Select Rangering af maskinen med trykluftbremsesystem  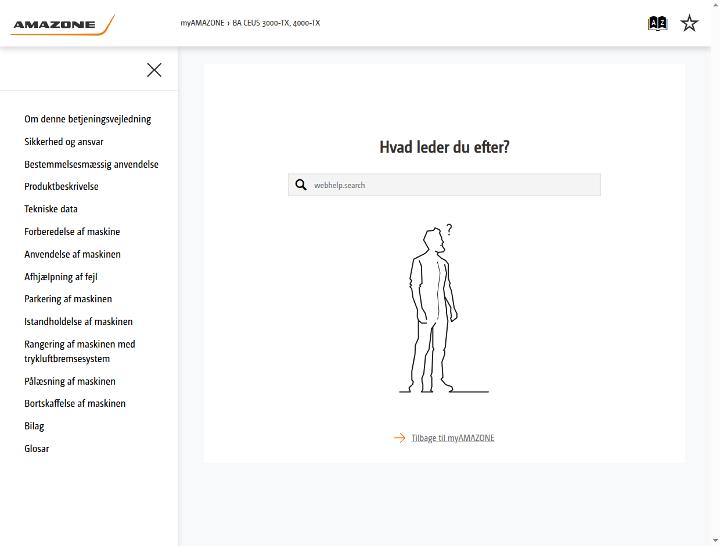click(x=80, y=351)
